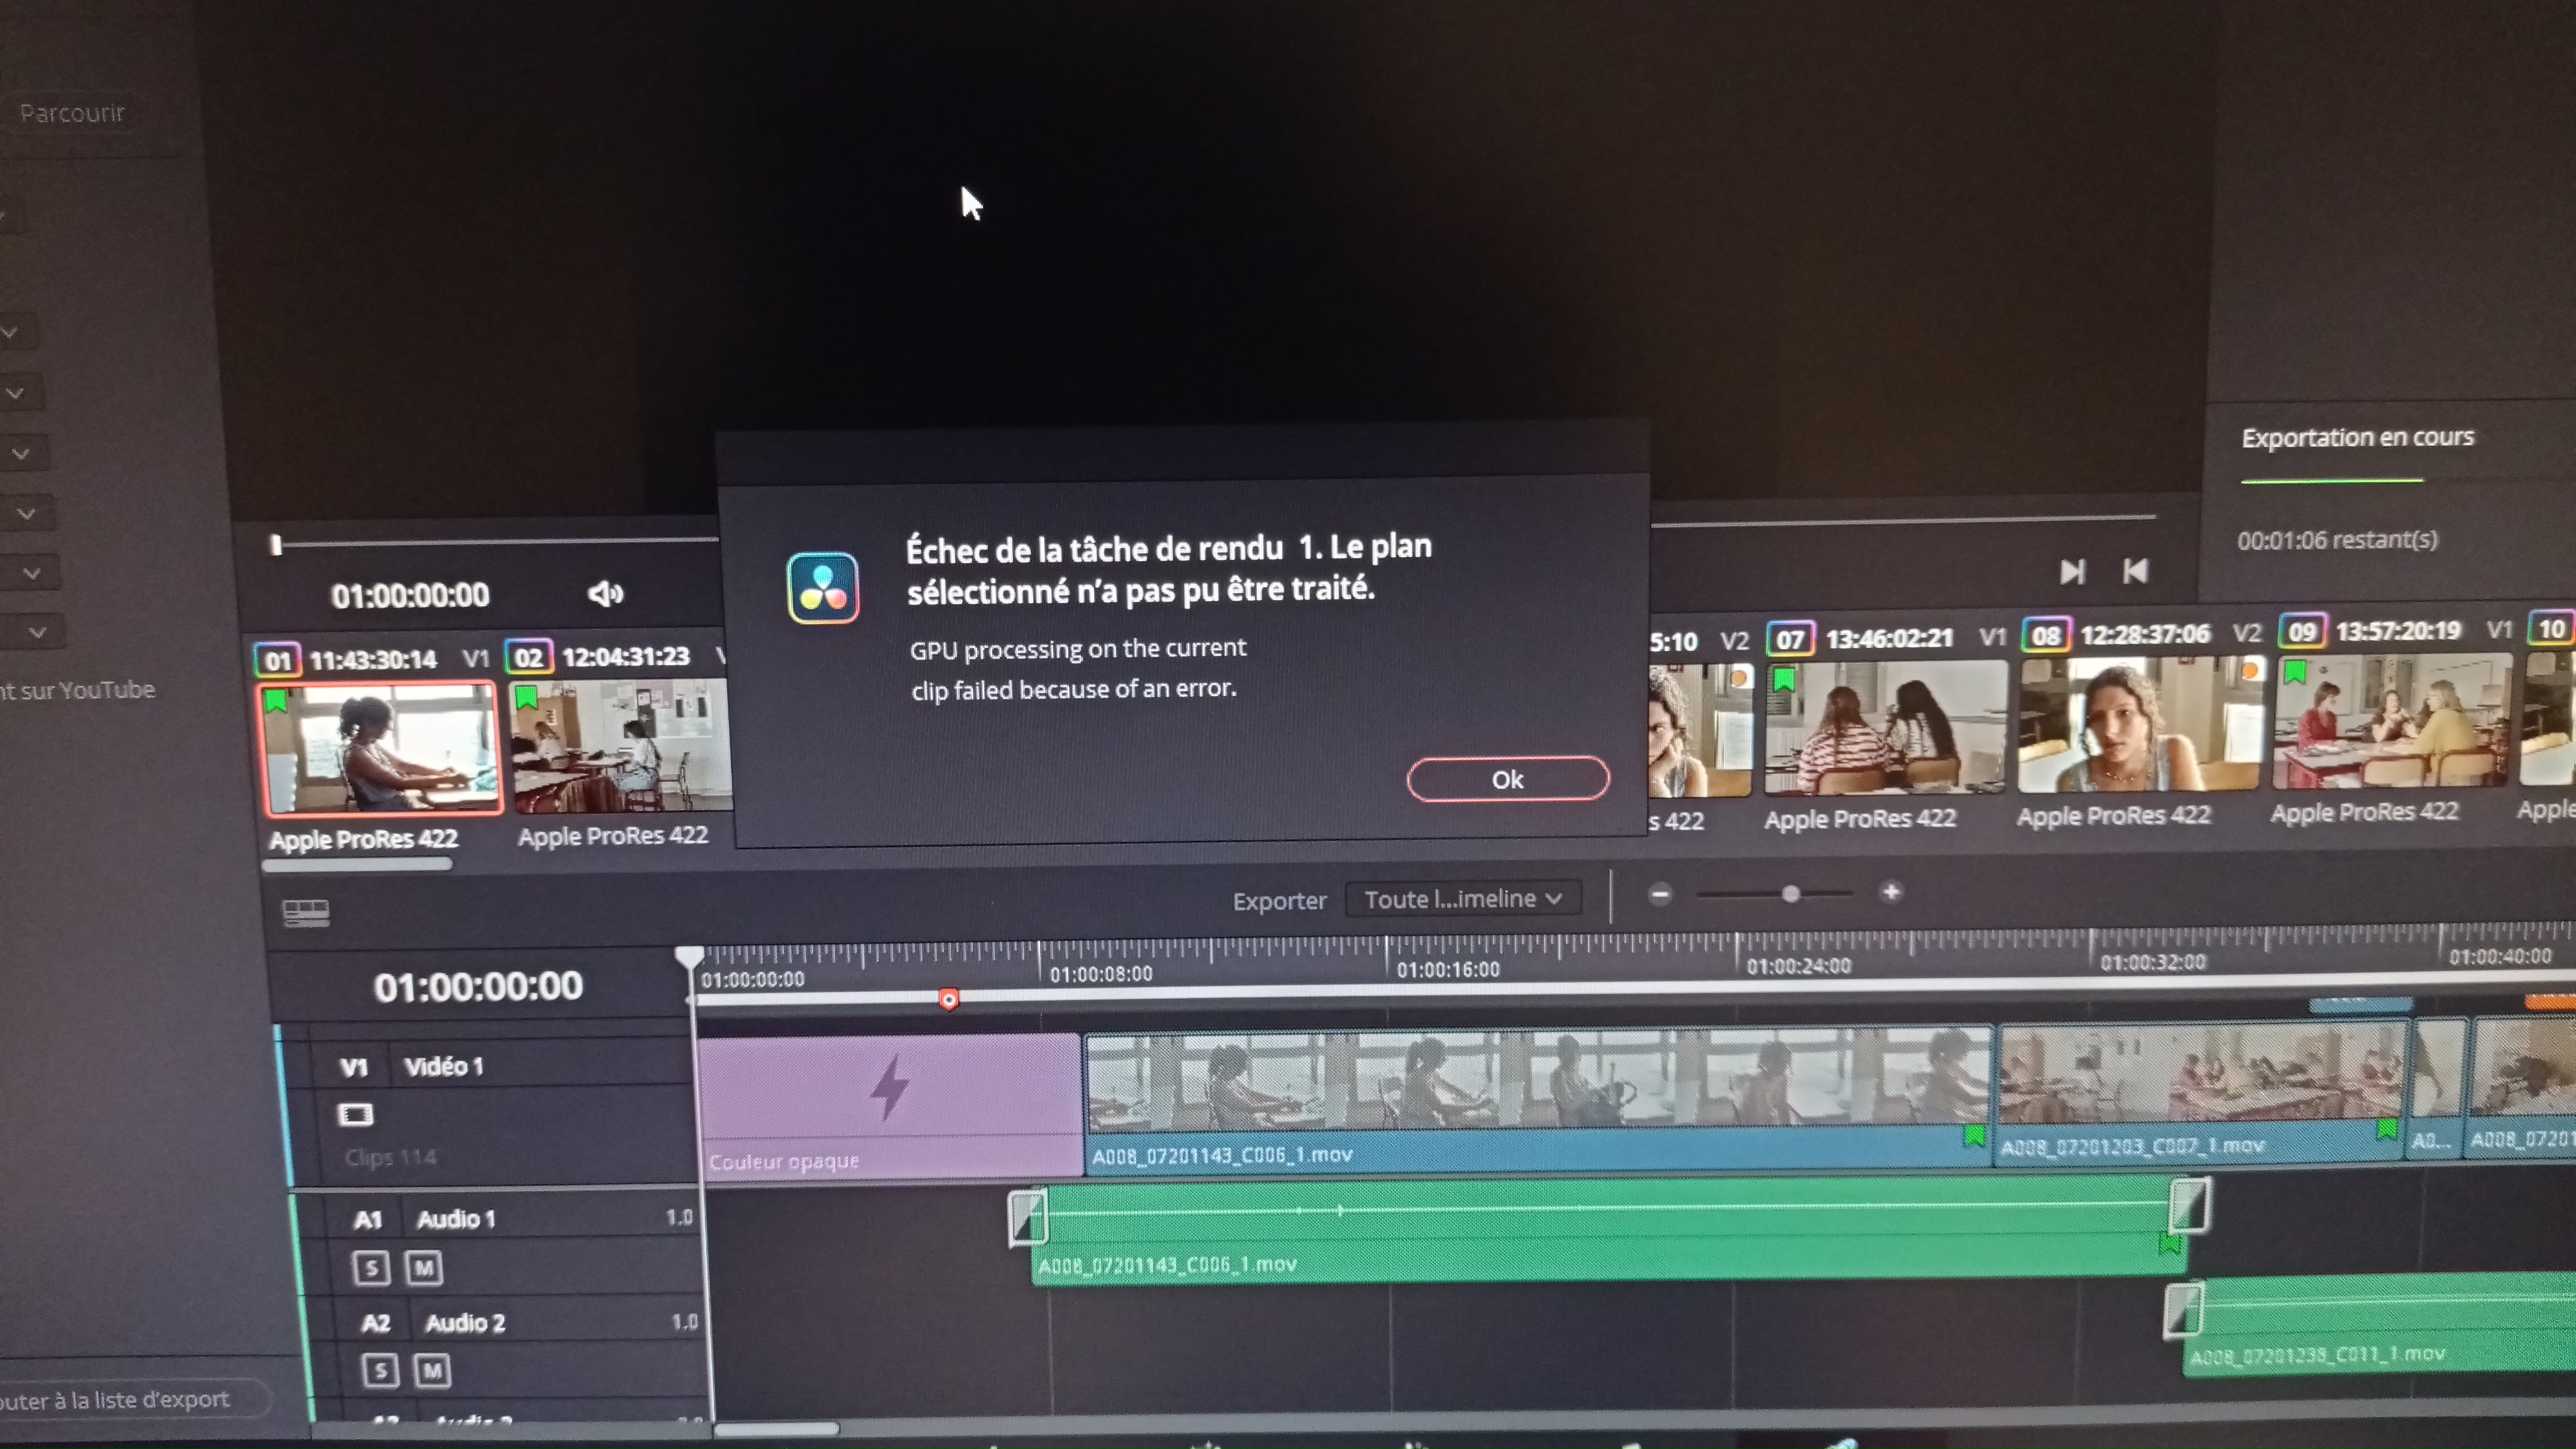Mute the Audio 2 track

pyautogui.click(x=432, y=1370)
